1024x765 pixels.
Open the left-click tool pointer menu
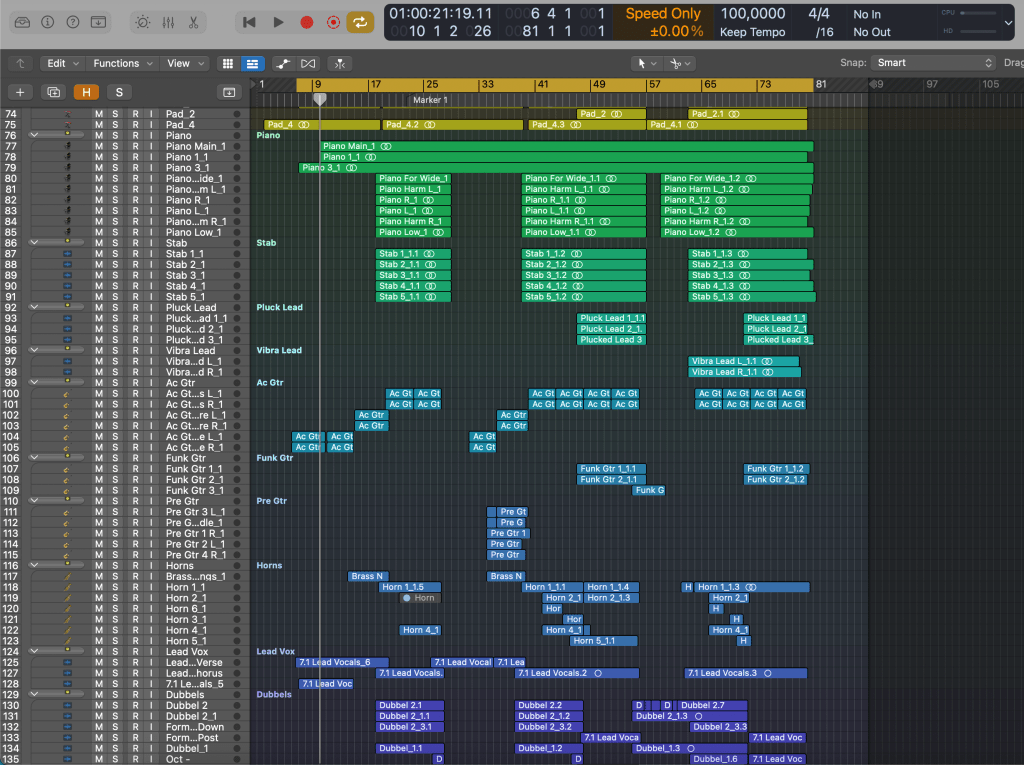pyautogui.click(x=647, y=63)
